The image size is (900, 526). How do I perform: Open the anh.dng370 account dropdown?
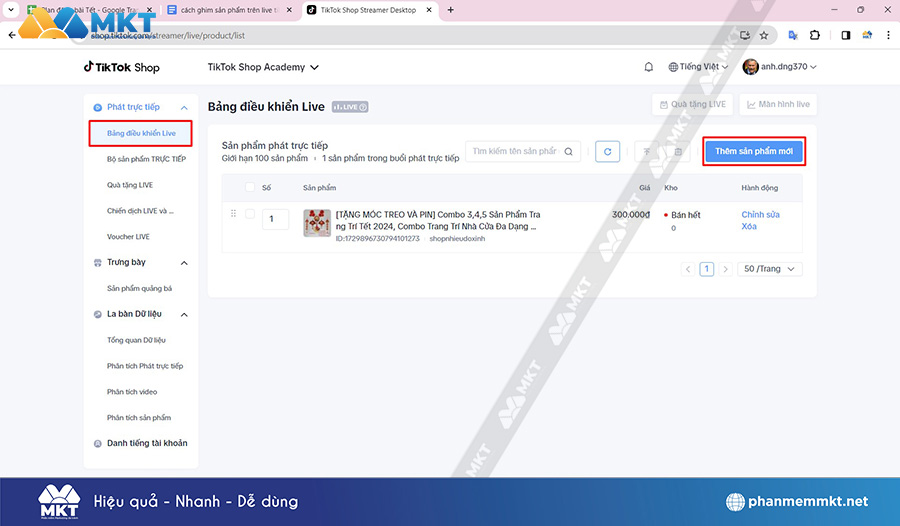pos(789,67)
